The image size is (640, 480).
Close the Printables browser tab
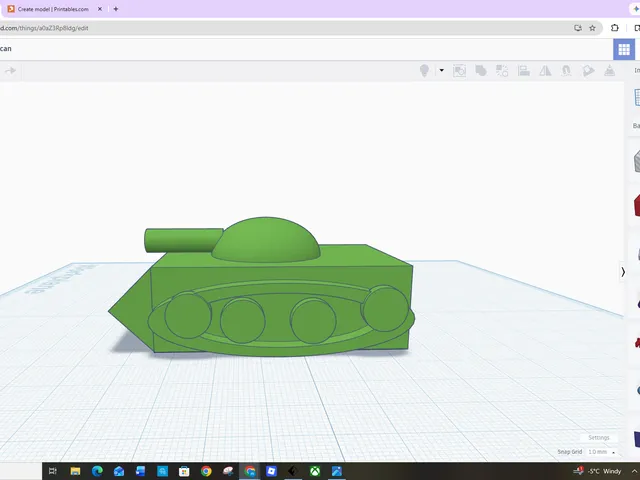[100, 9]
